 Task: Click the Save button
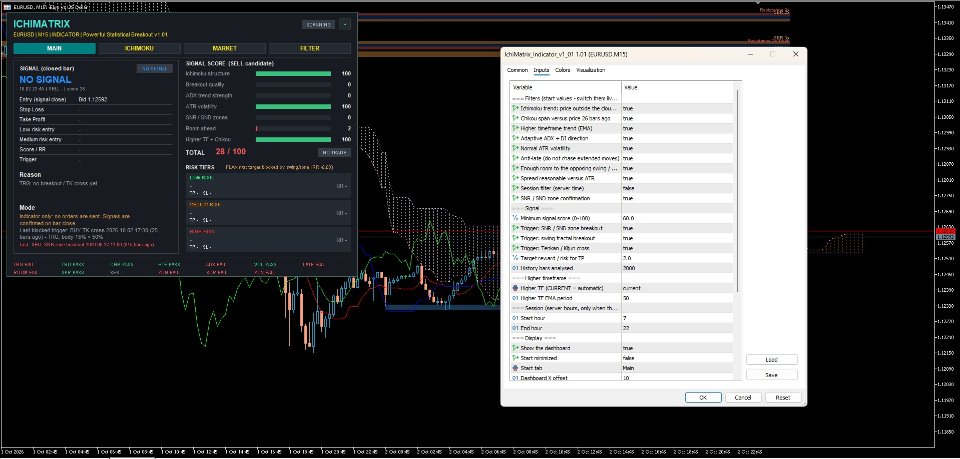pos(771,375)
